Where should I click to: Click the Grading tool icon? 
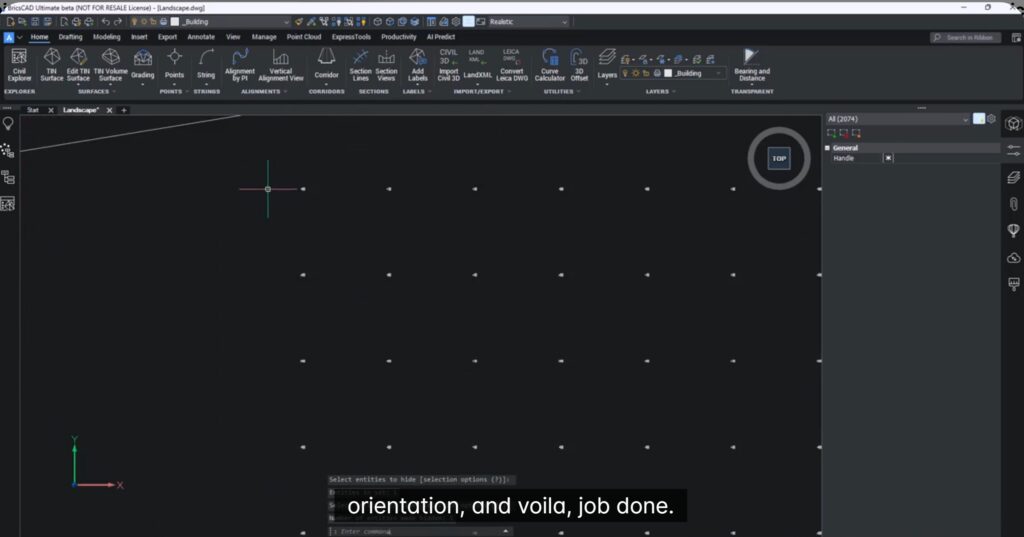point(143,65)
